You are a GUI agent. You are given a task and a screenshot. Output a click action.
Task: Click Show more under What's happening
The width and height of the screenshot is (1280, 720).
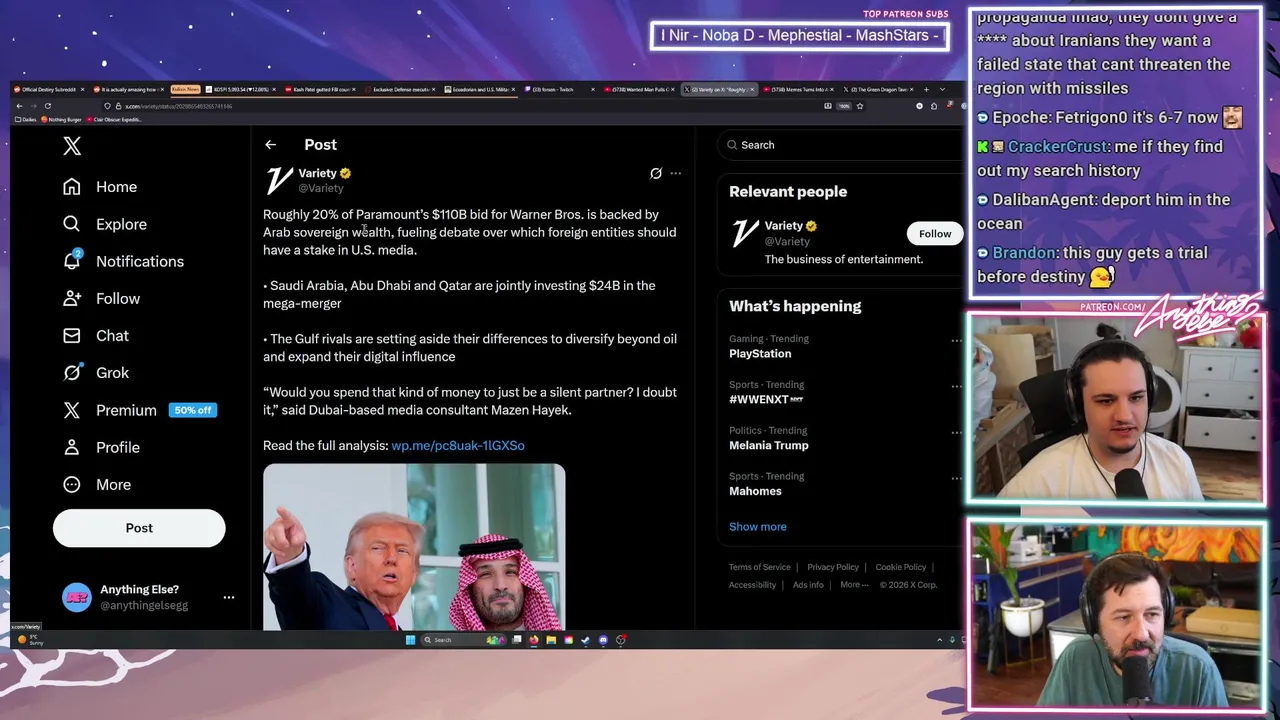[758, 526]
